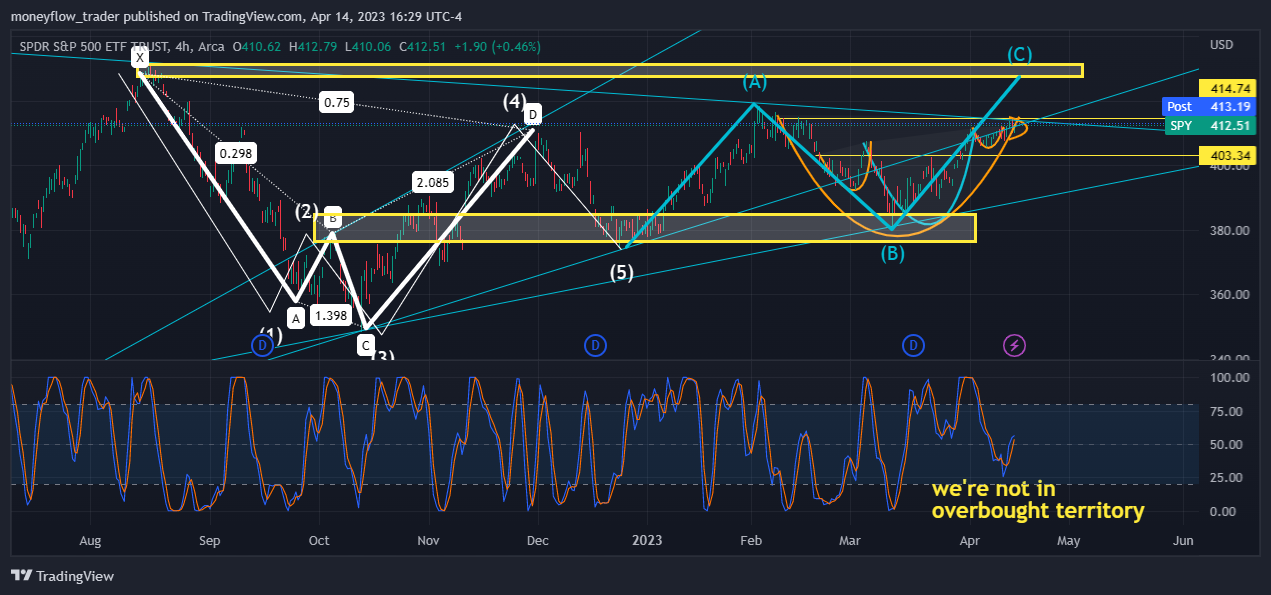This screenshot has width=1271, height=595.
Task: Click the Feb label on the time axis
Action: pos(751,541)
